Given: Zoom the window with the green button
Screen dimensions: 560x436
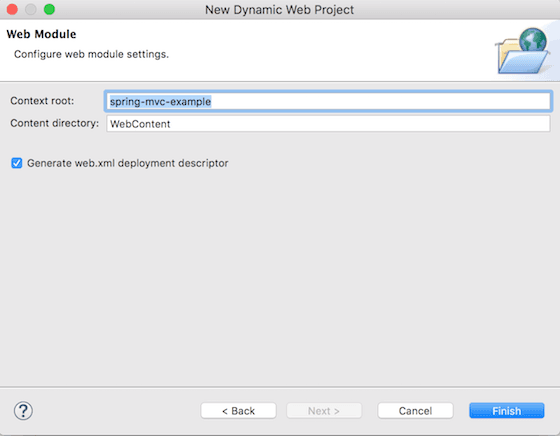Looking at the screenshot, I should point(49,9).
